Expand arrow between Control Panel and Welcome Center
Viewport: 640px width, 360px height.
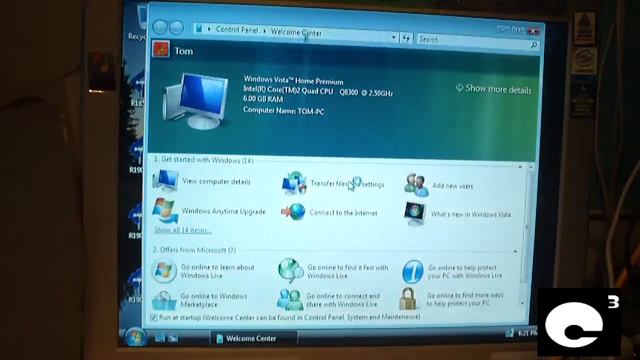pos(264,31)
